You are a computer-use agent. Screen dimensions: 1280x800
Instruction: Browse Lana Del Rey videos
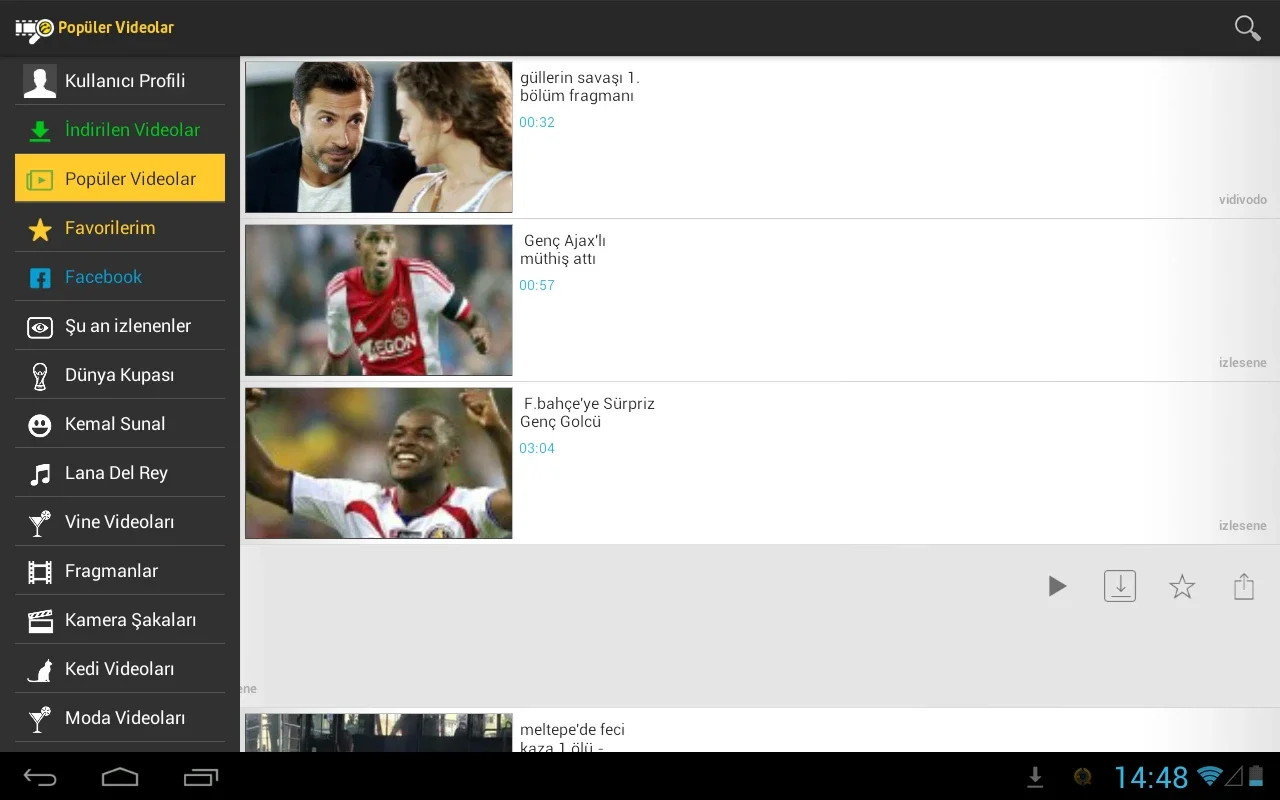[120, 473]
